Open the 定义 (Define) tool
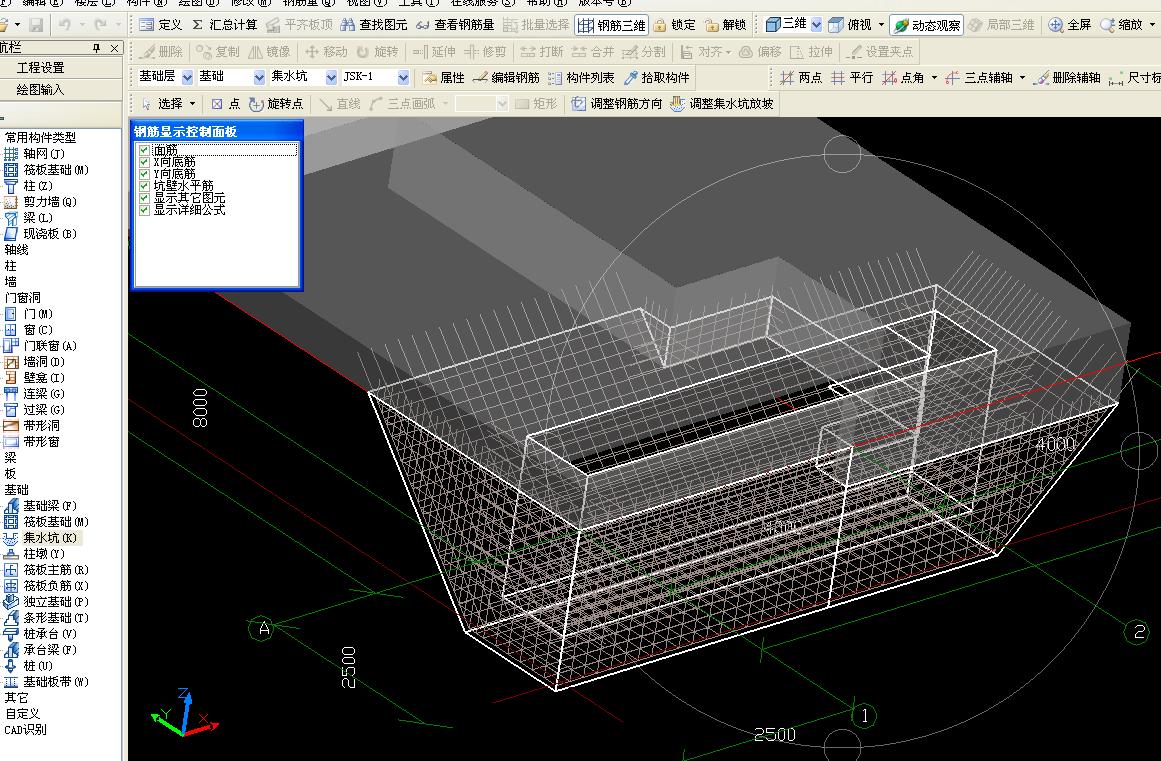 [161, 25]
